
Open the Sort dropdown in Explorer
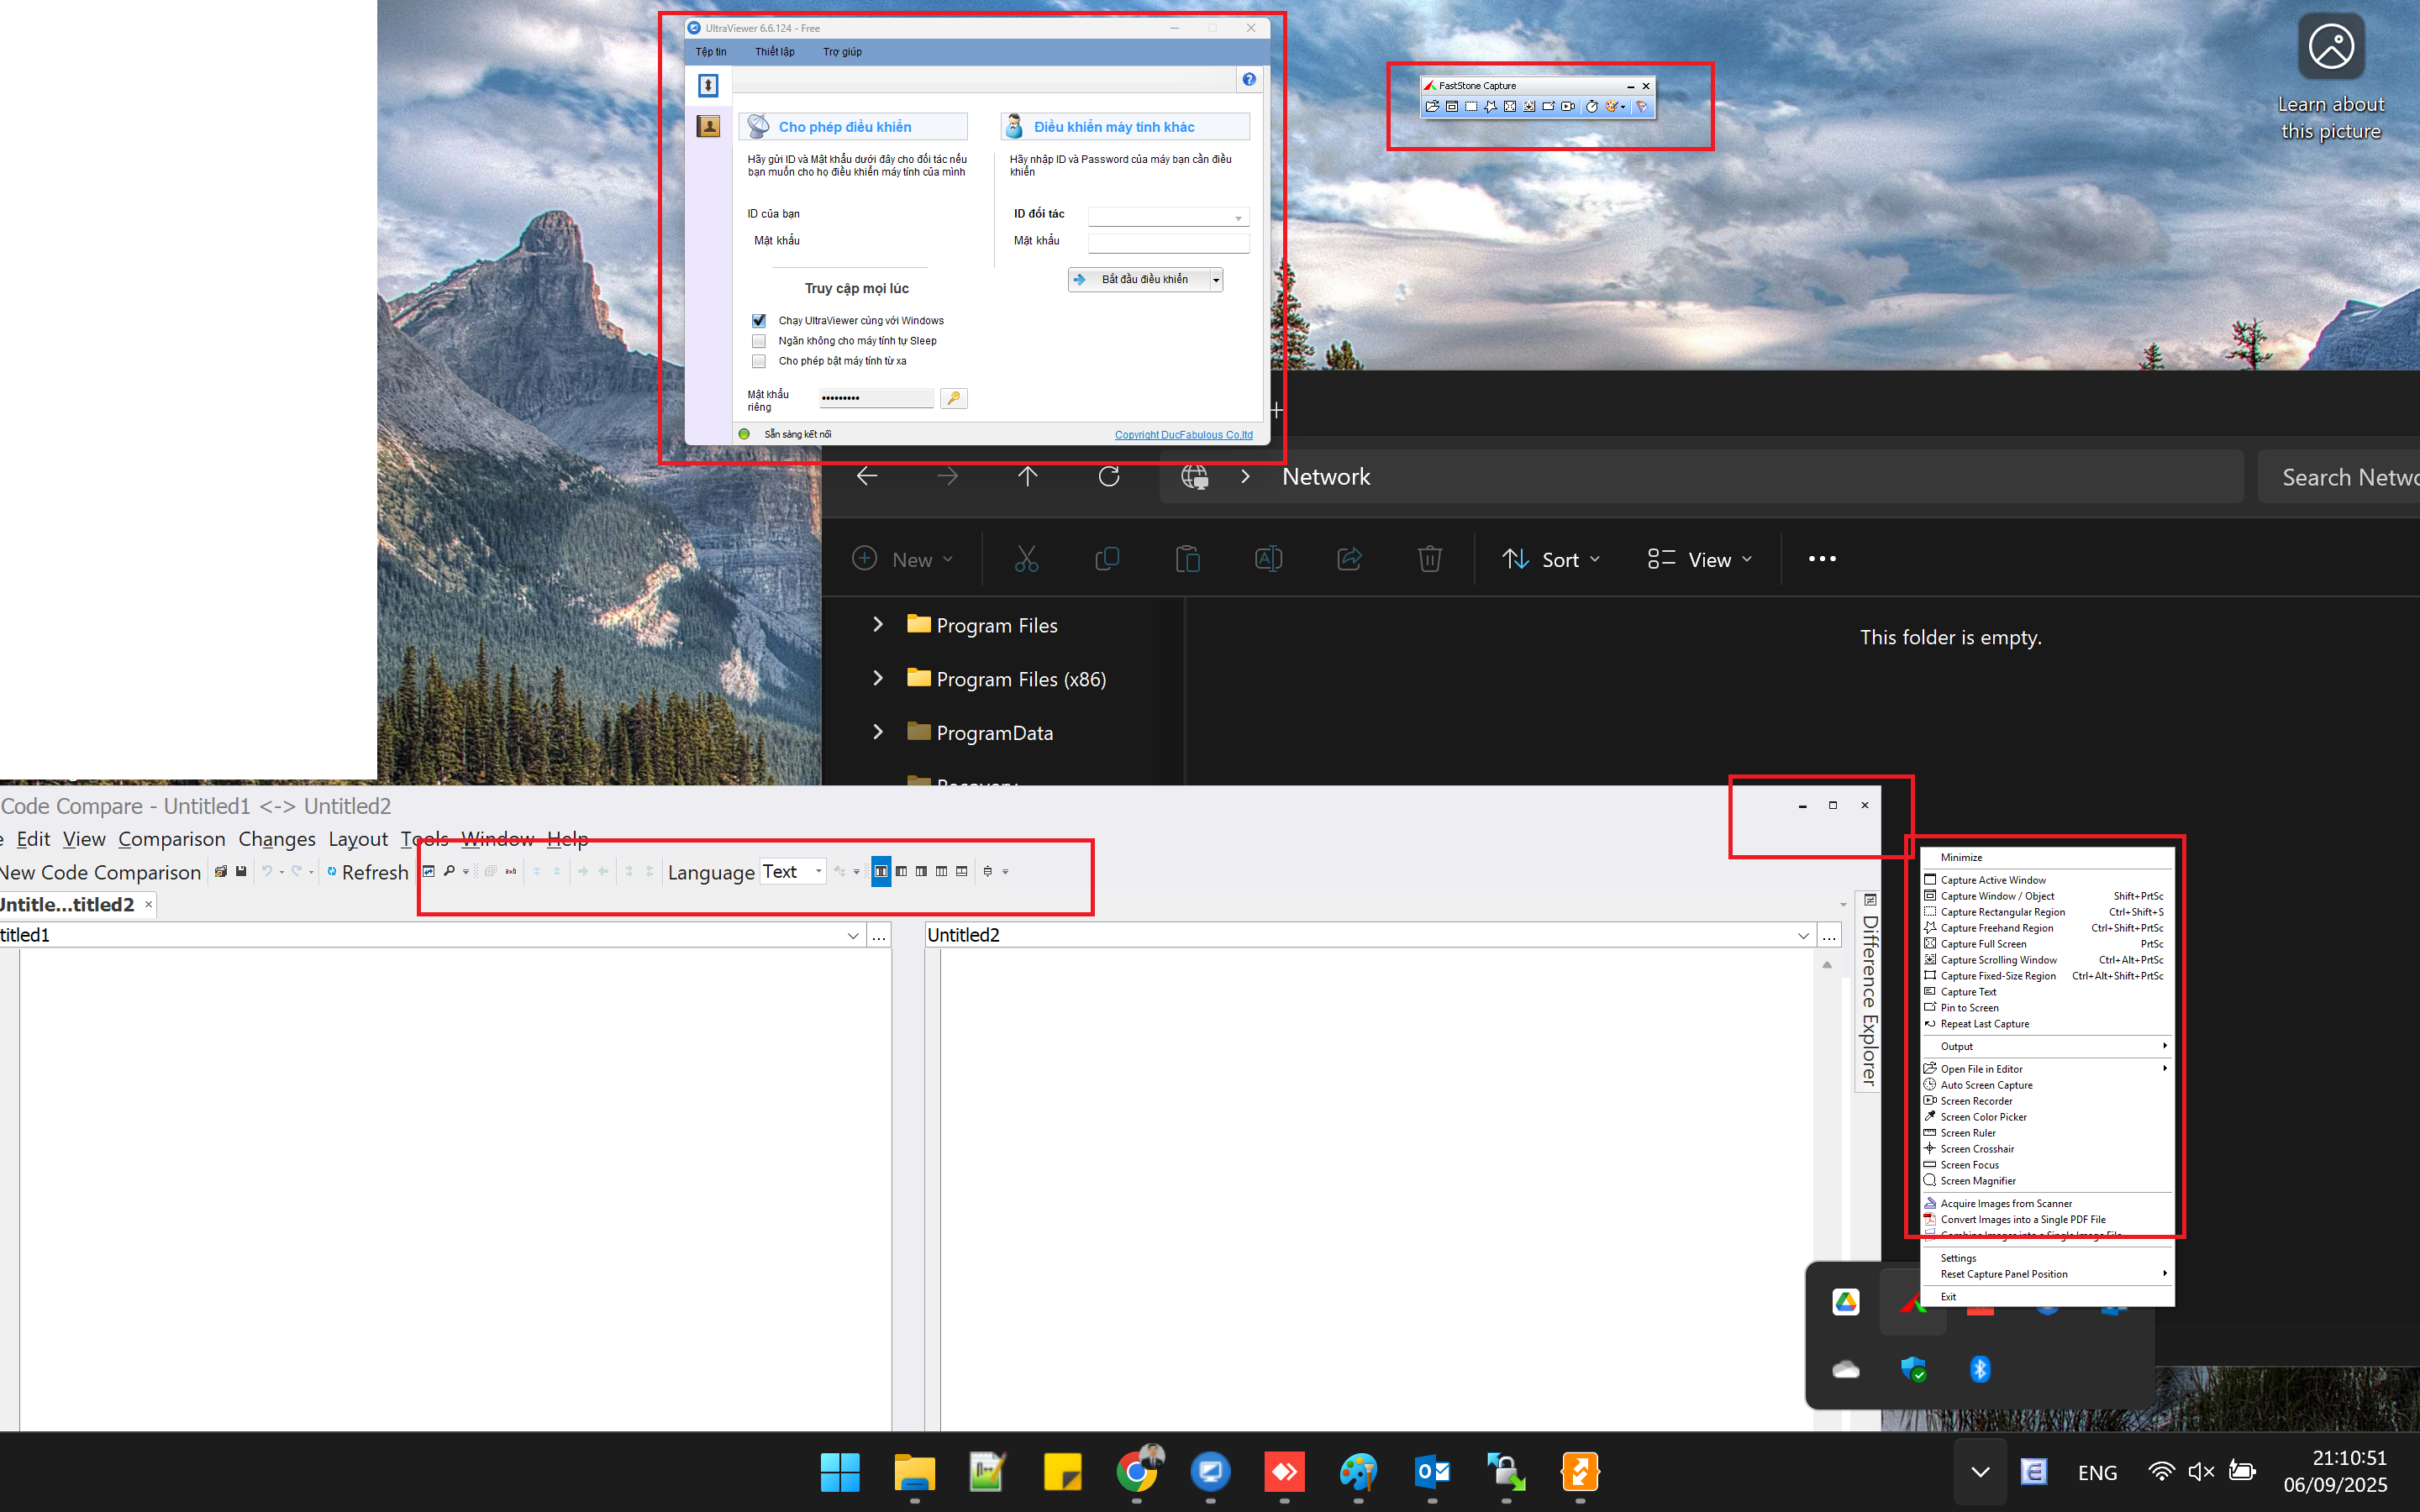(x=1551, y=559)
